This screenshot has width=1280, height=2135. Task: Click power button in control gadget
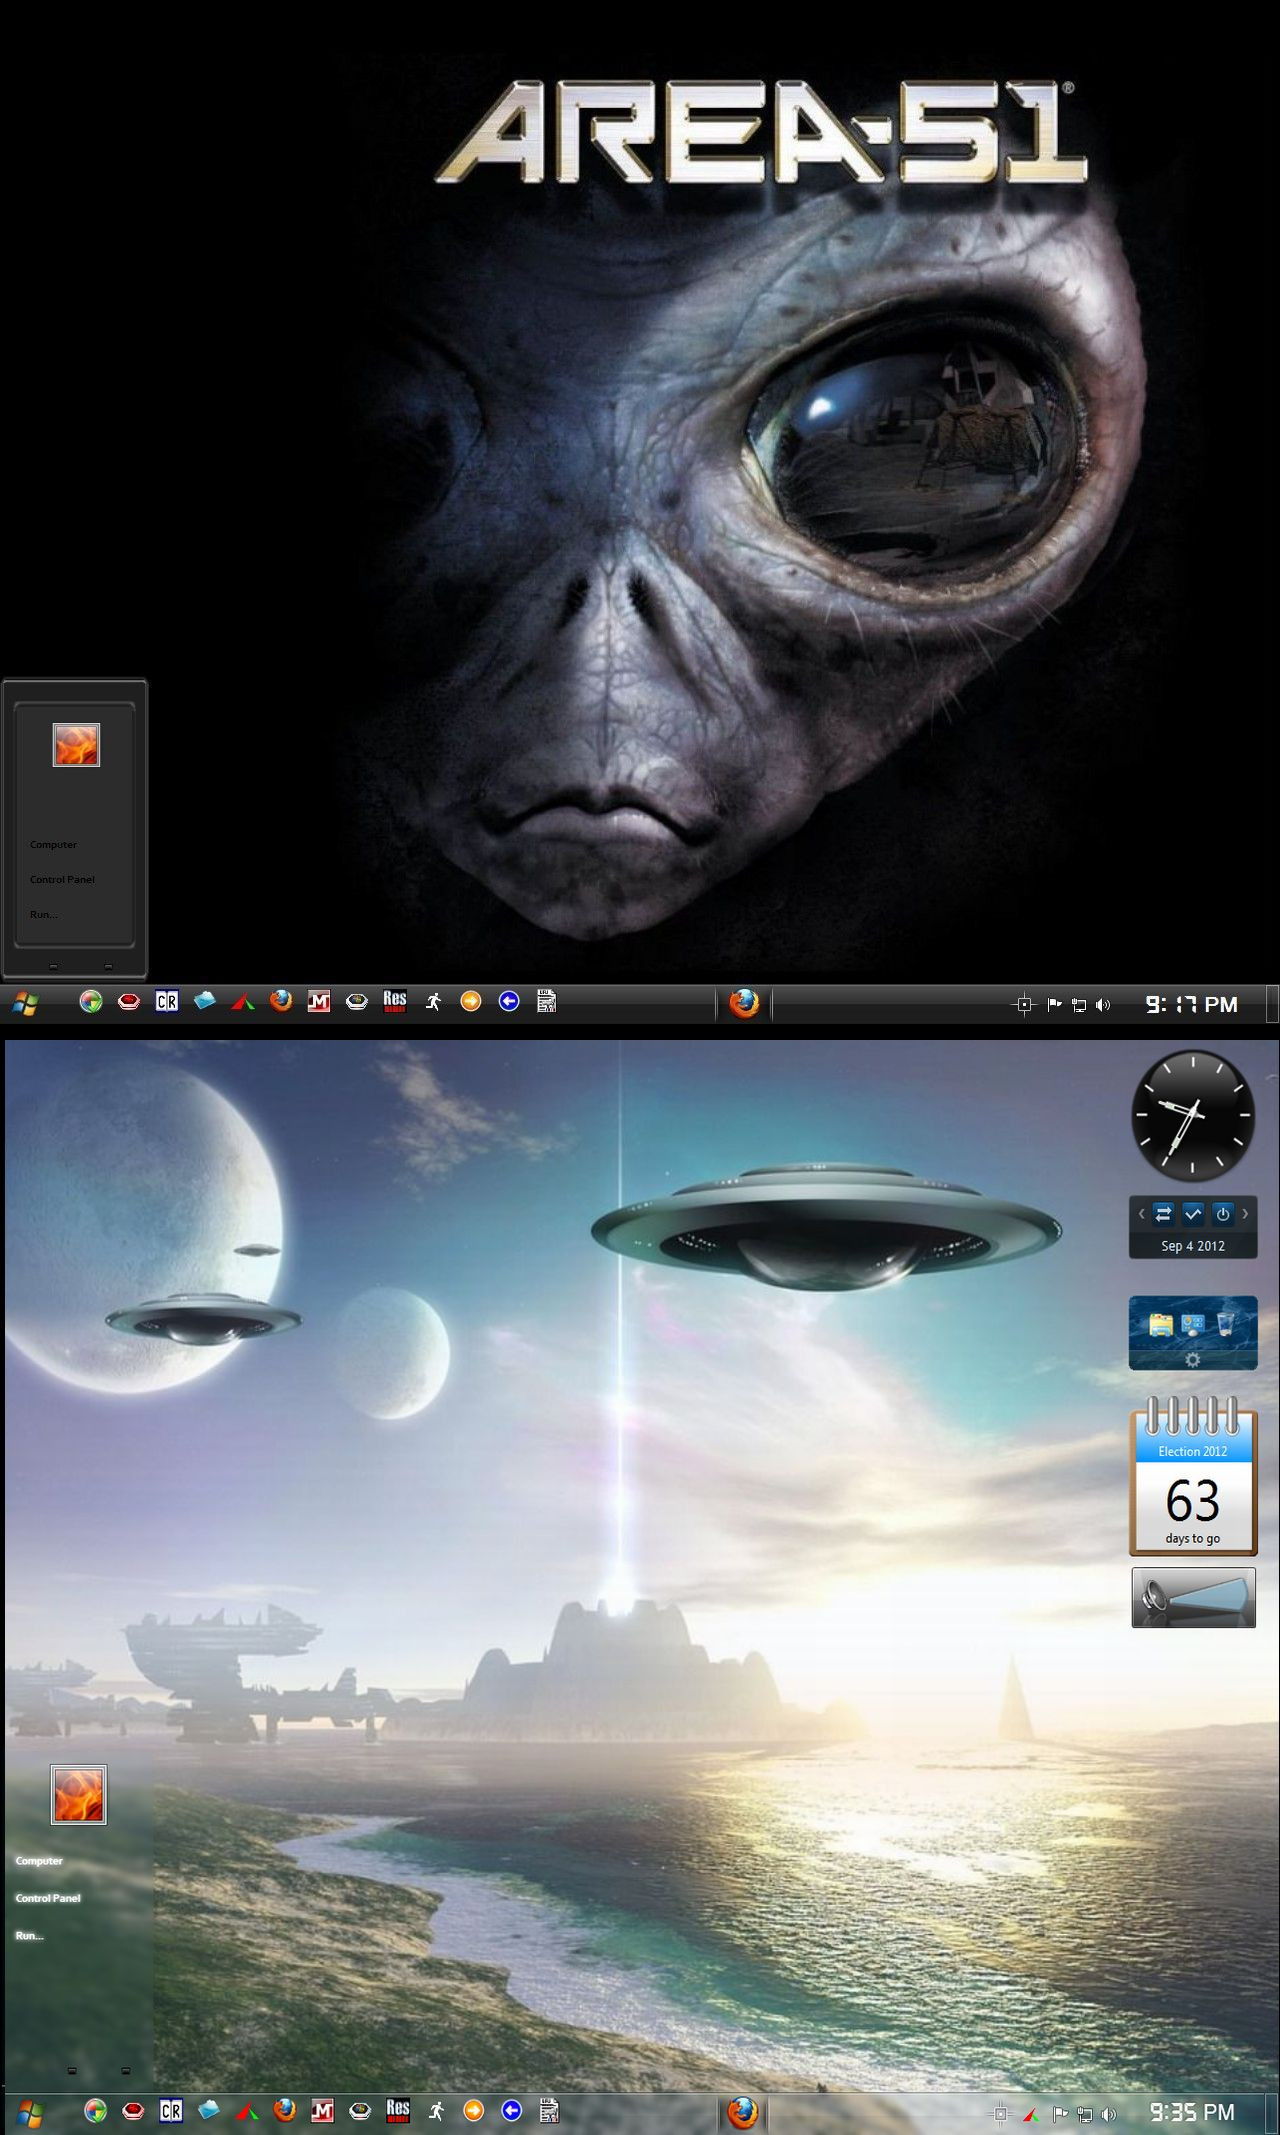pyautogui.click(x=1223, y=1214)
